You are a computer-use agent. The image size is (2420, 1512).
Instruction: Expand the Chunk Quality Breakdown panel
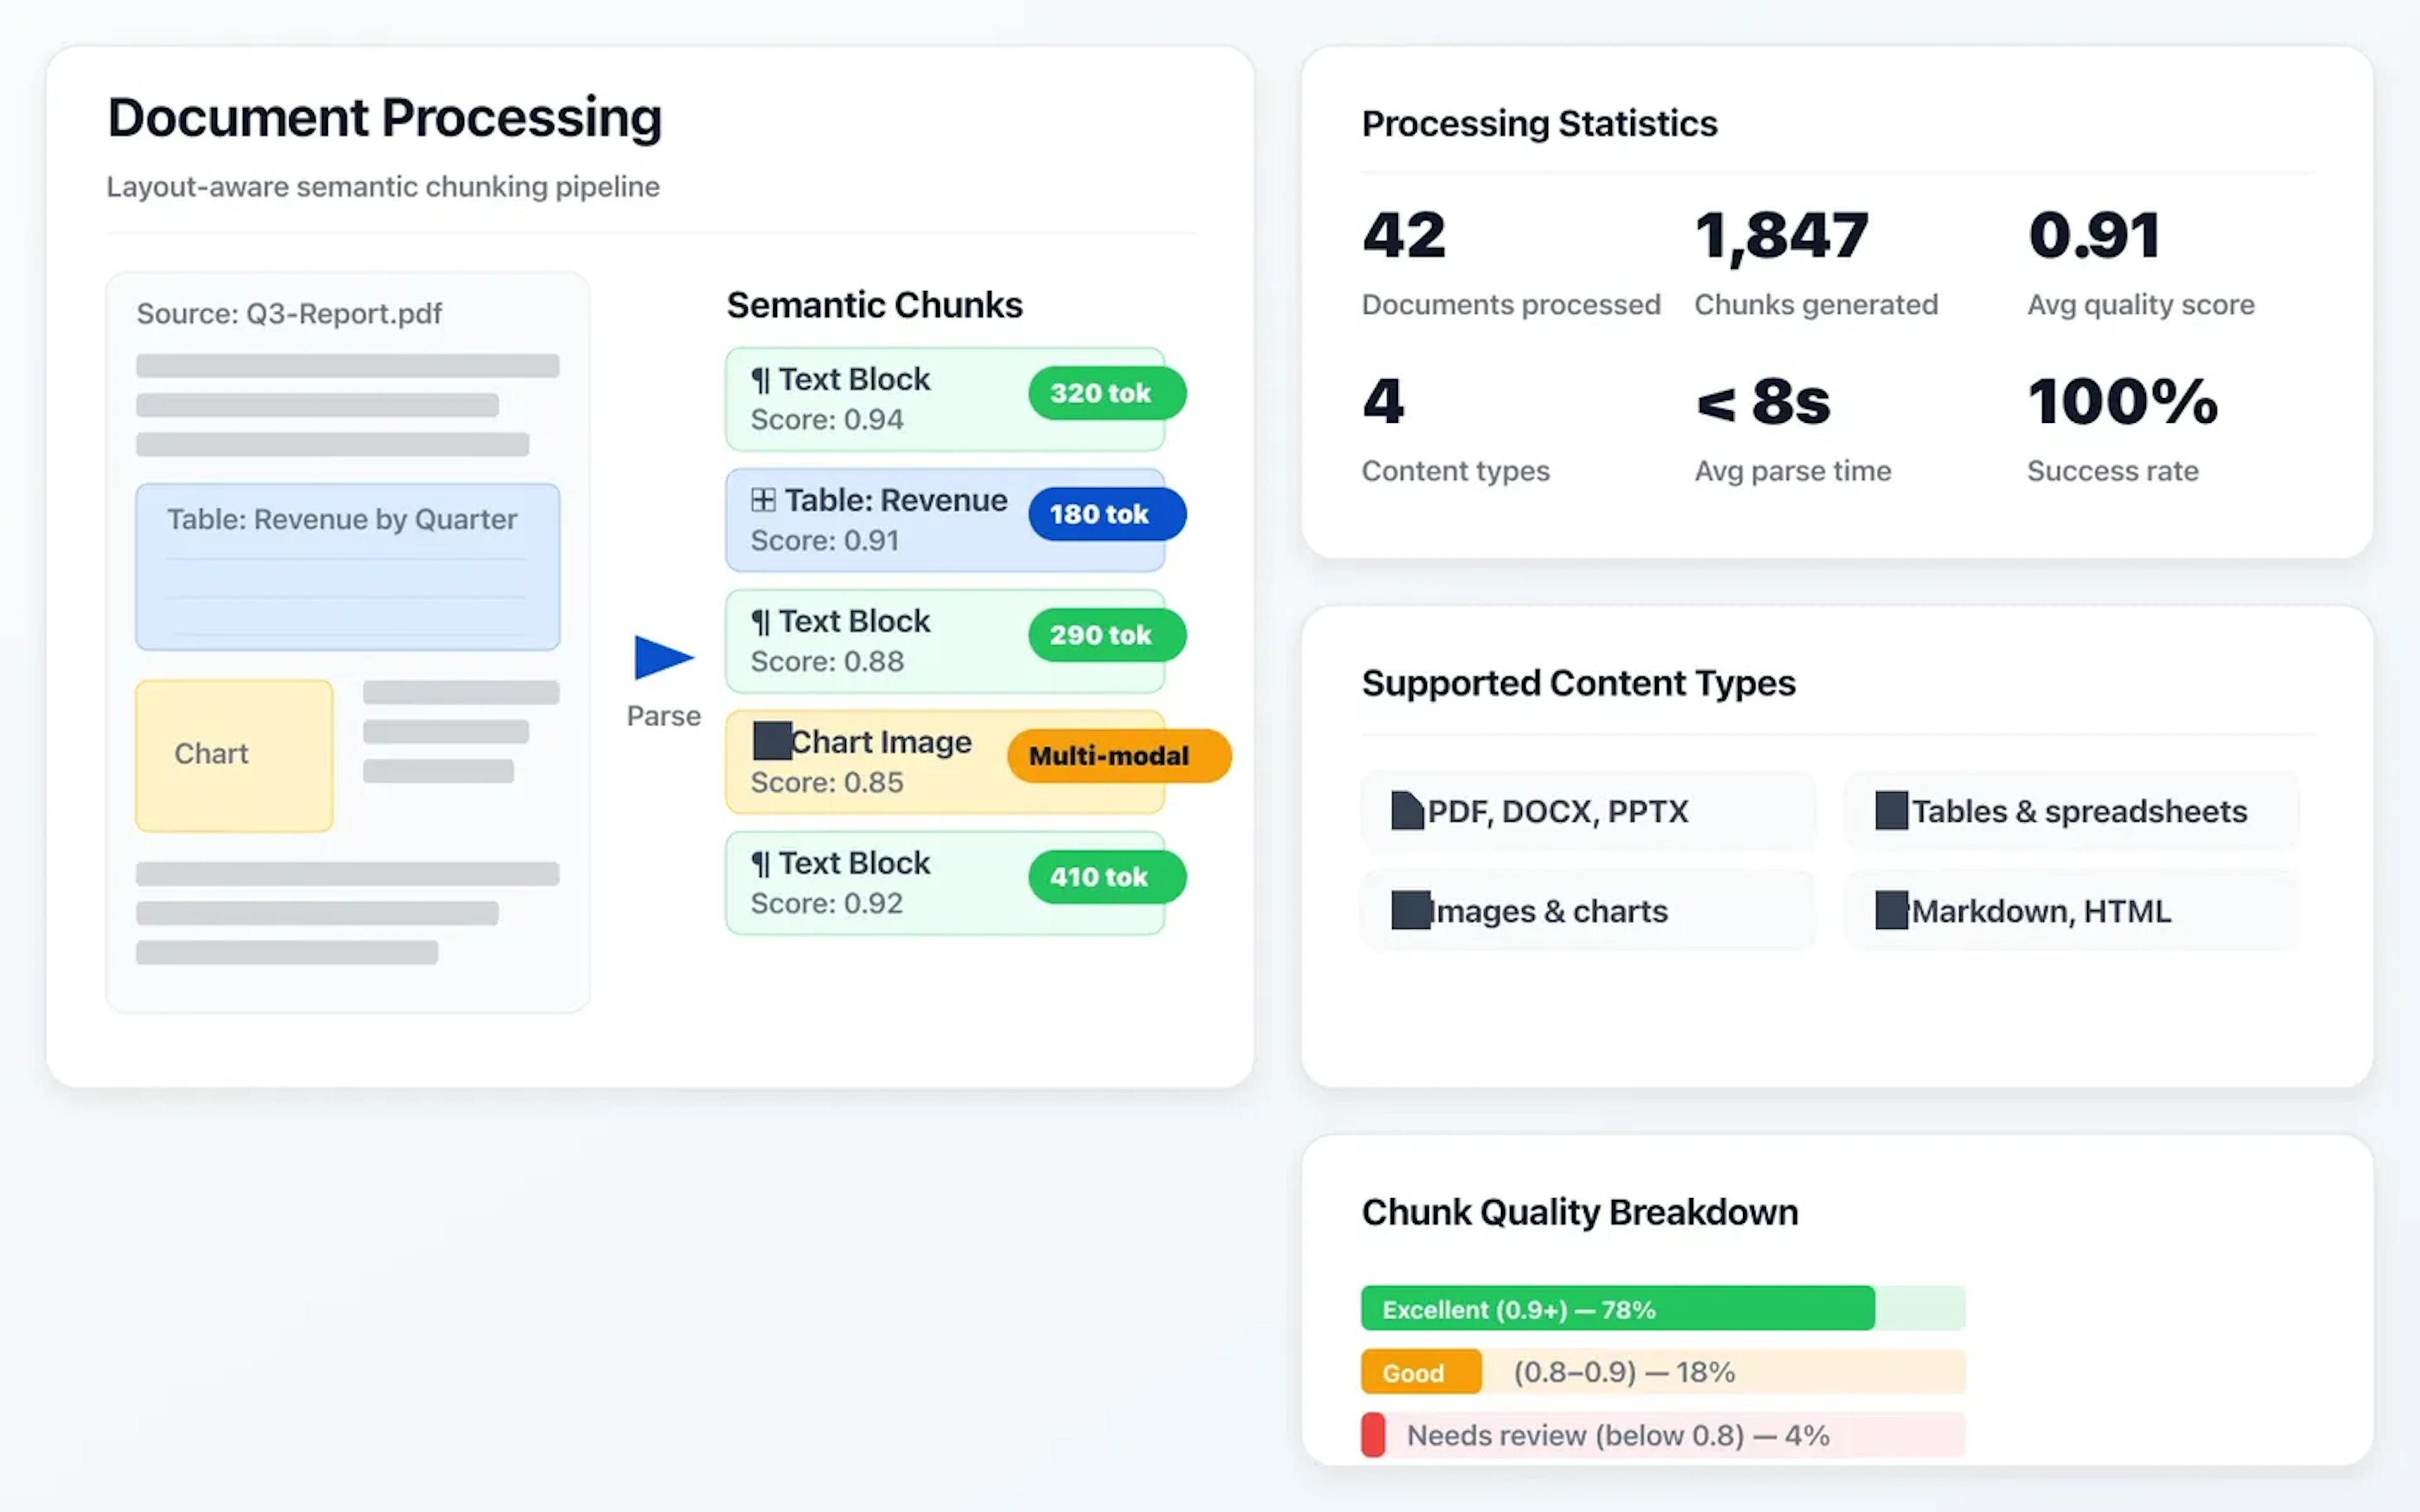[1580, 1212]
